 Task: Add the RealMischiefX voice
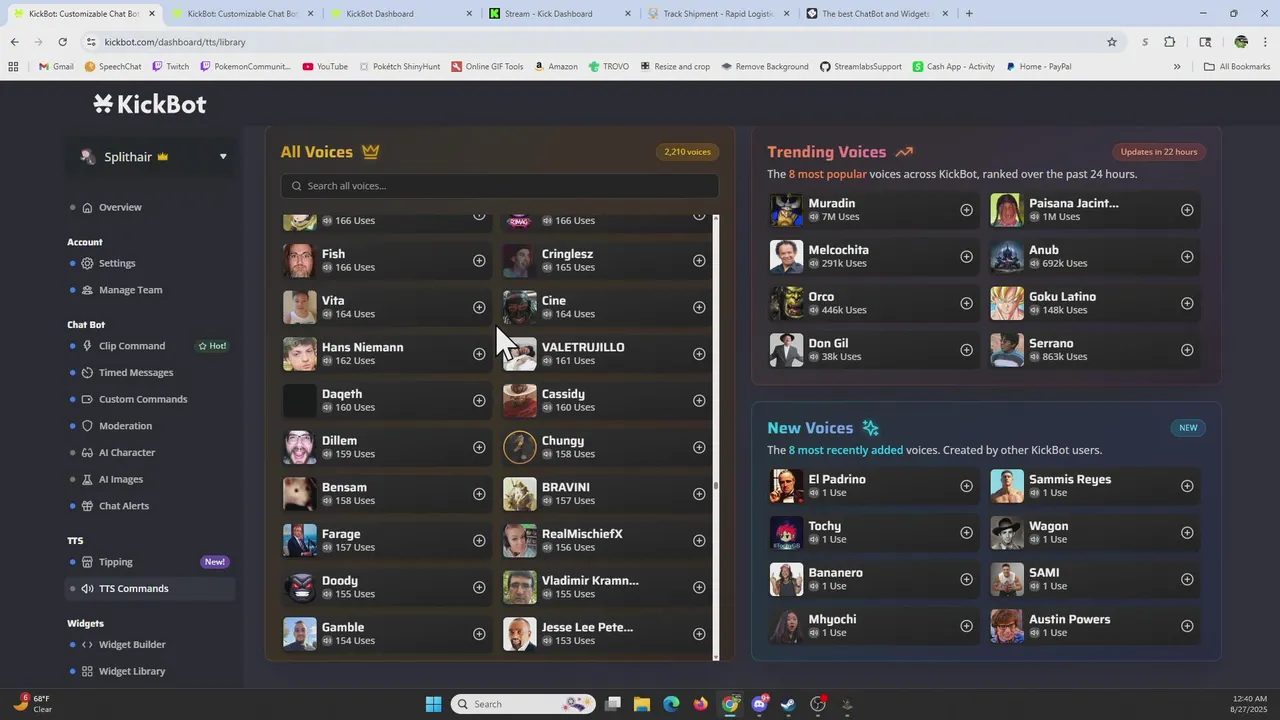click(x=699, y=540)
